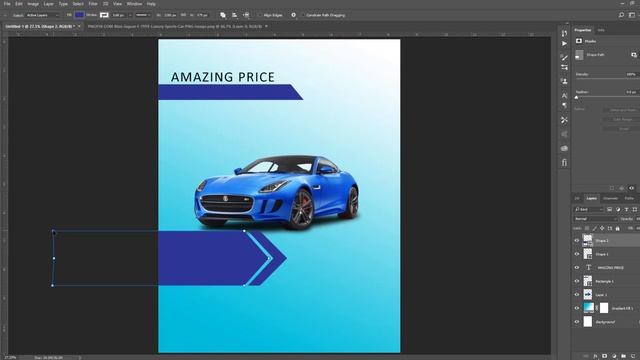Viewport: 640px width, 360px height.
Task: Click the apply mask icon in Properties
Action: point(621,188)
